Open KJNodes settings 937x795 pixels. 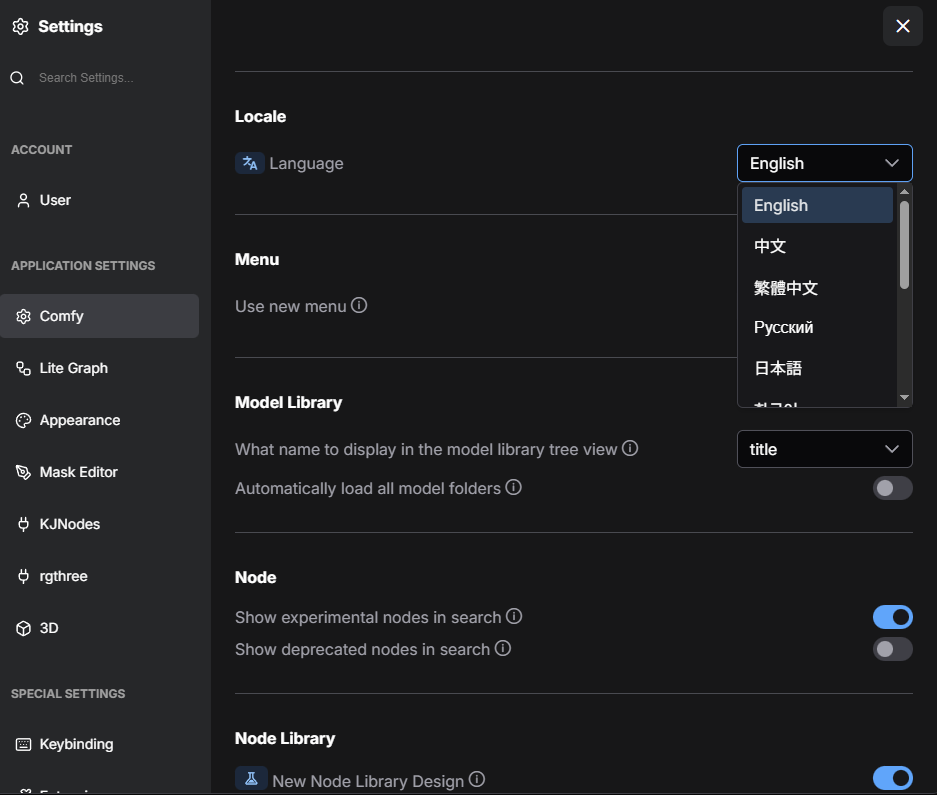click(x=99, y=524)
